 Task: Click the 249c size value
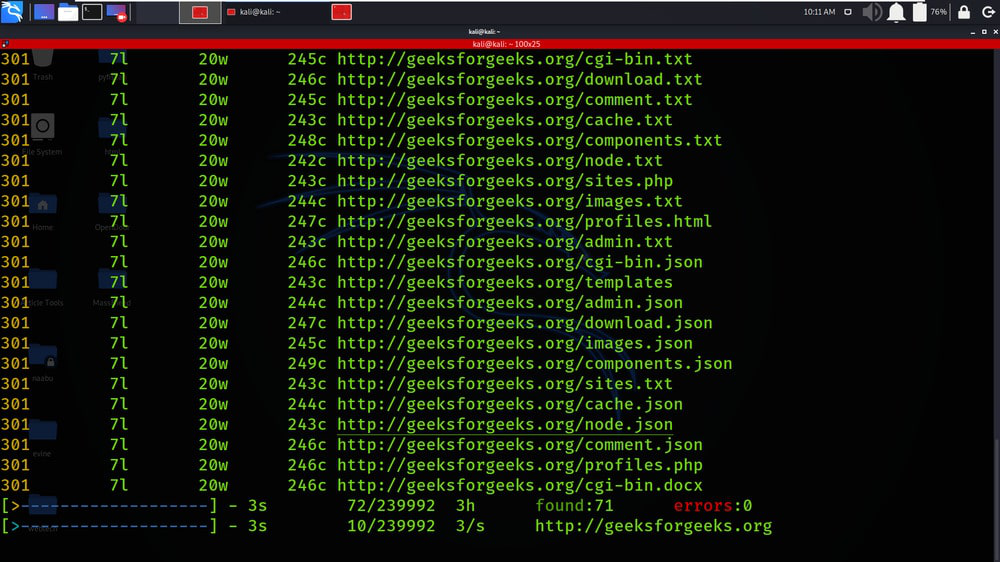click(x=307, y=364)
